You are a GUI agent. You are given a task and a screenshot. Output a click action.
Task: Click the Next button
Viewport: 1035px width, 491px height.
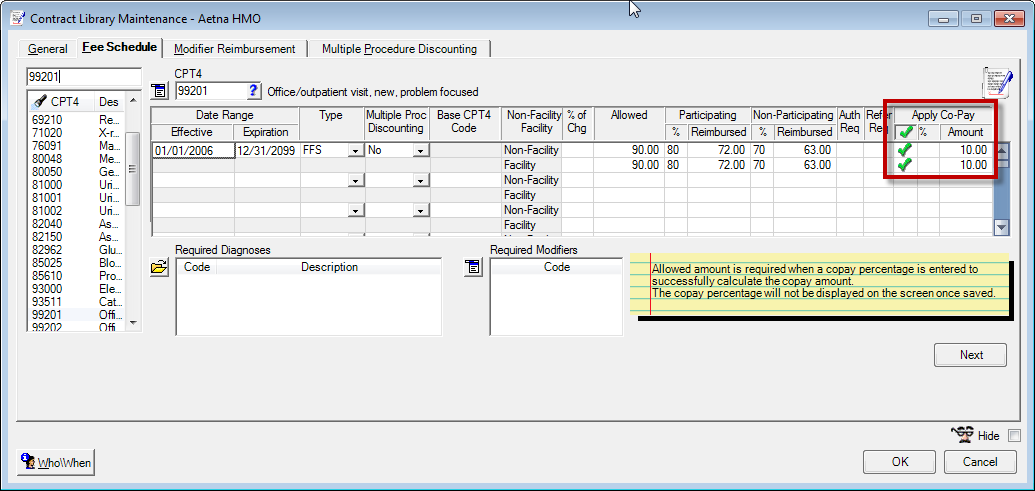971,355
